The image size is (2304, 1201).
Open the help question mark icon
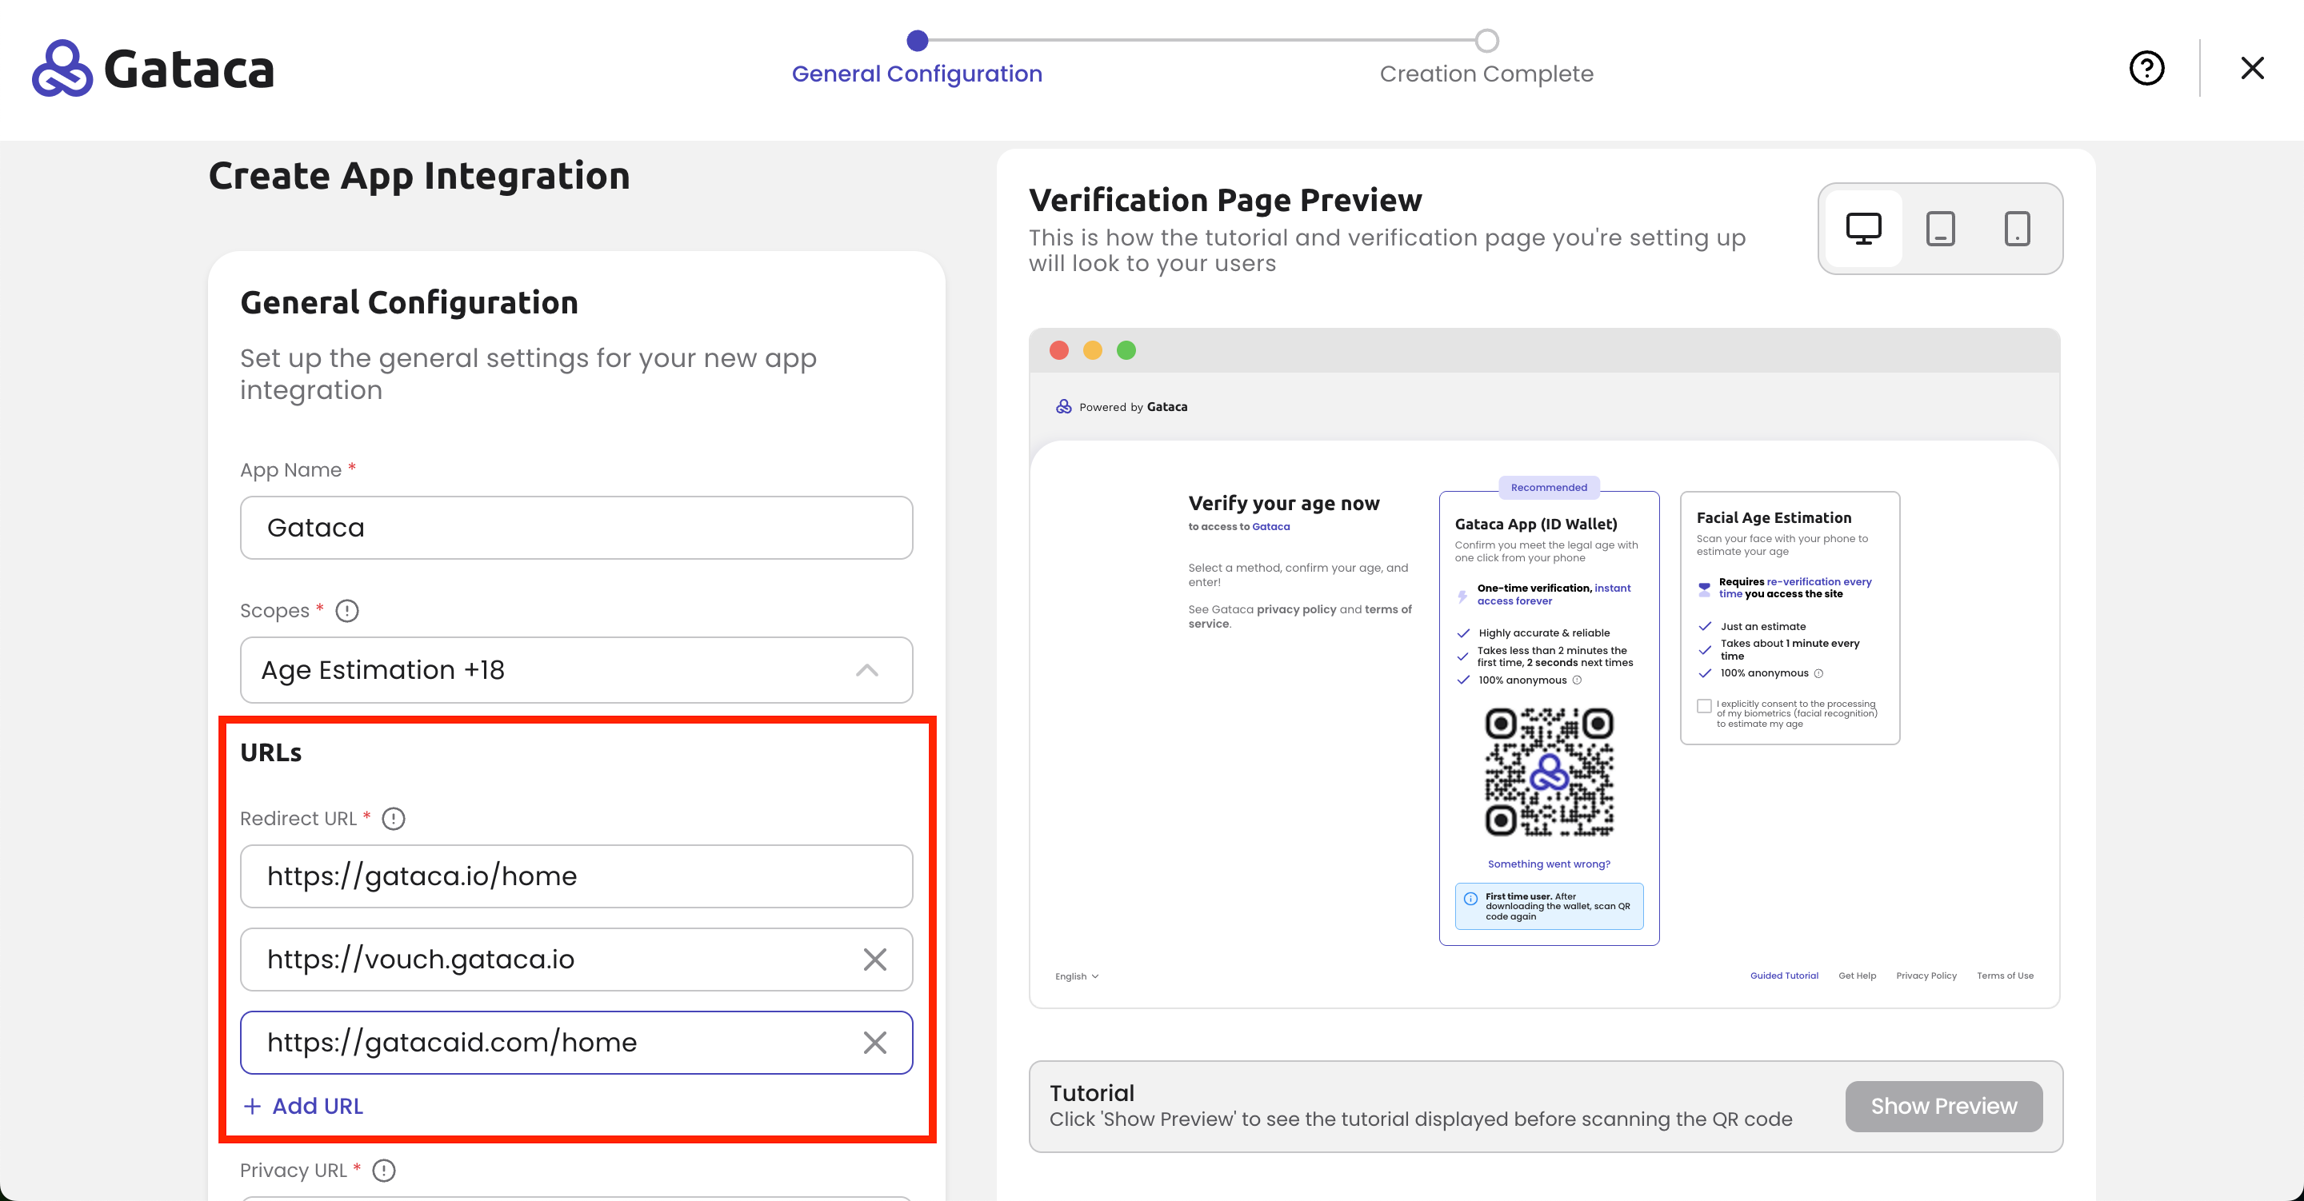pos(2147,68)
